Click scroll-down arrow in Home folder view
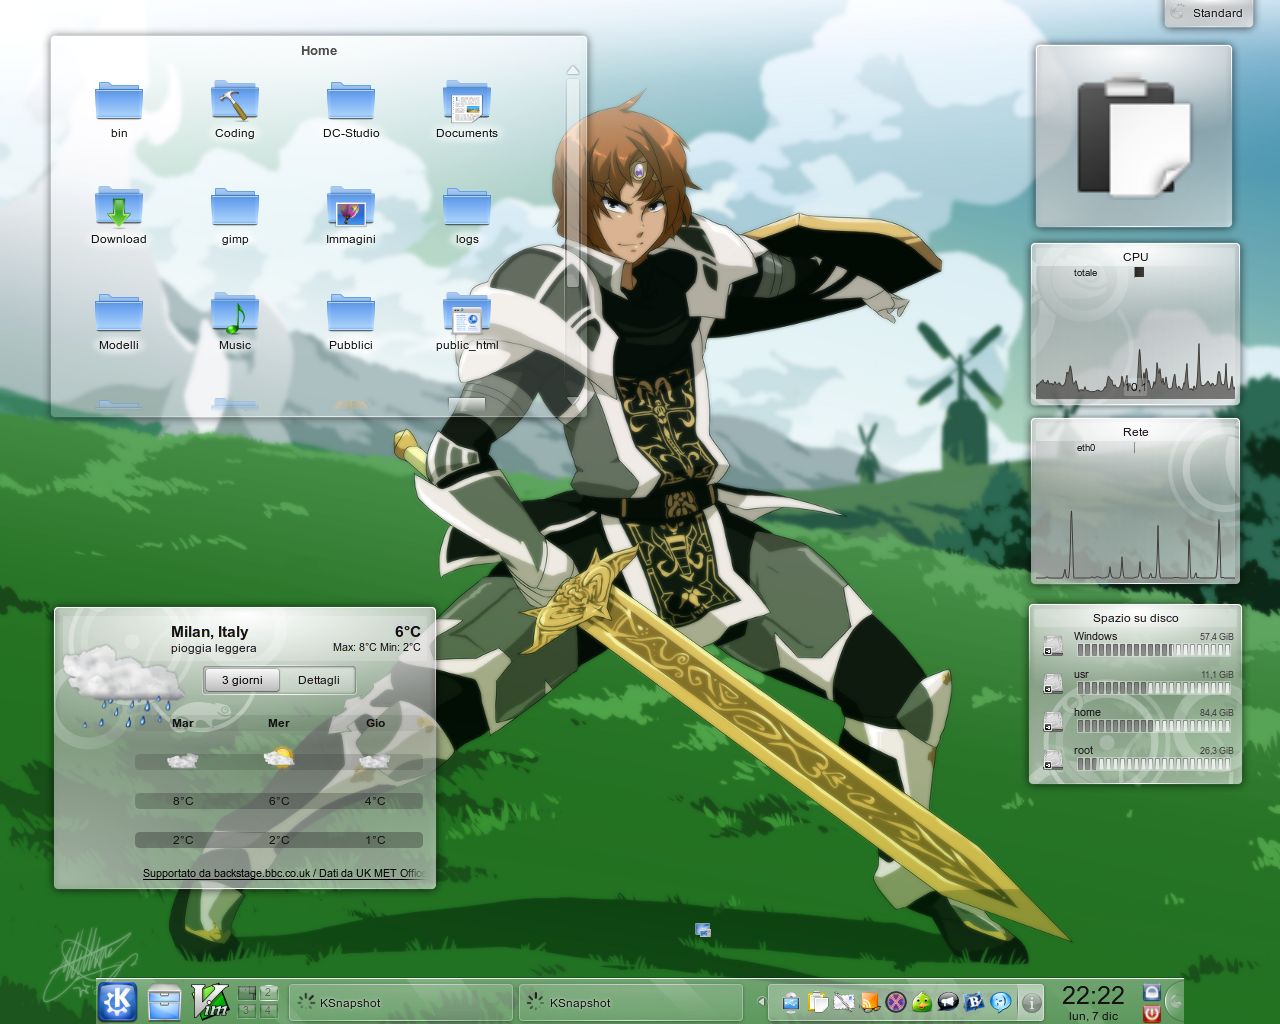The height and width of the screenshot is (1024, 1280). coord(573,402)
